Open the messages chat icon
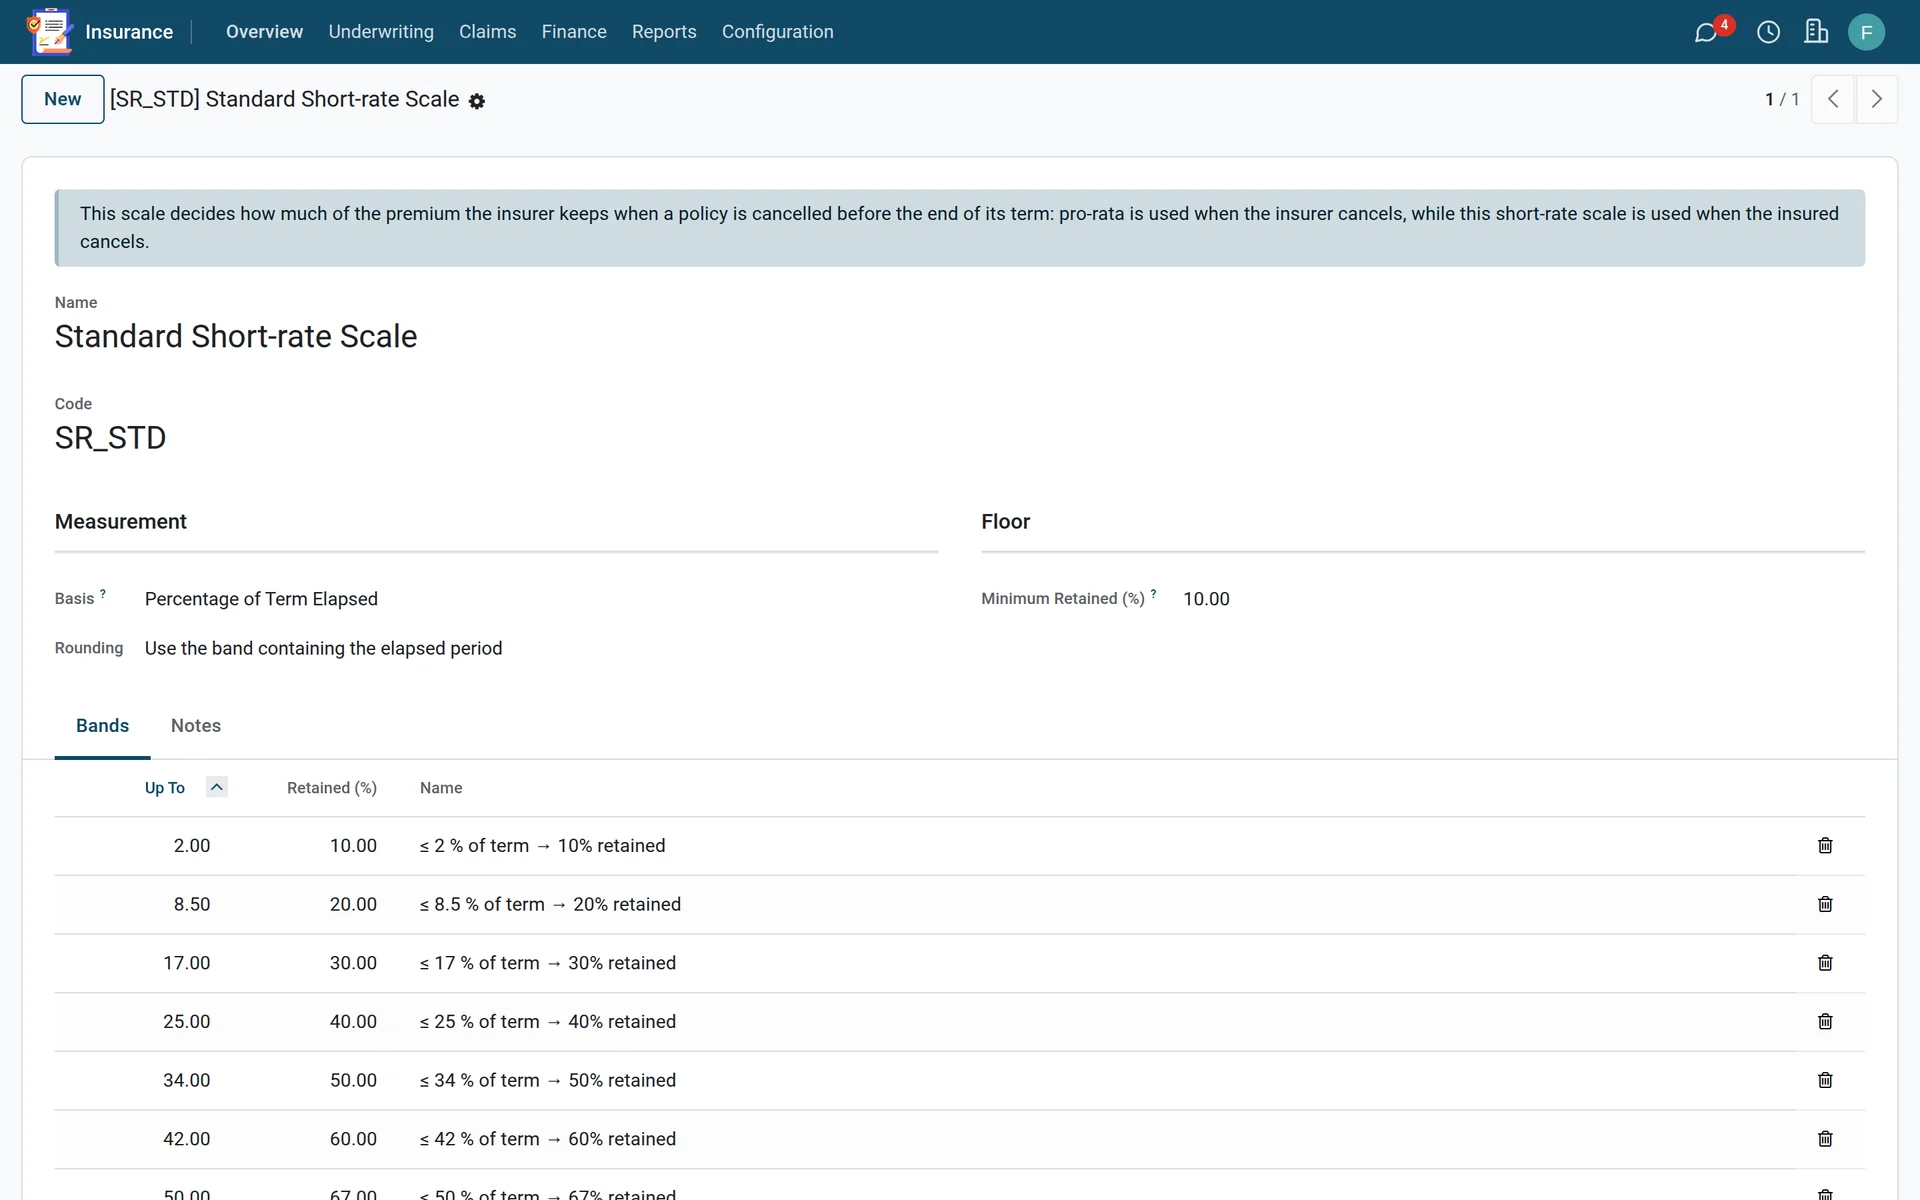This screenshot has height=1200, width=1920. pyautogui.click(x=1706, y=32)
